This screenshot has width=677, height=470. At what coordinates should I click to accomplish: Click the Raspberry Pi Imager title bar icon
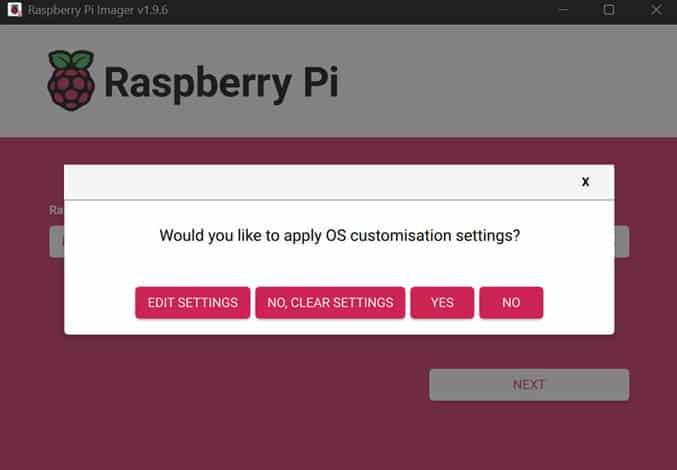(13, 10)
